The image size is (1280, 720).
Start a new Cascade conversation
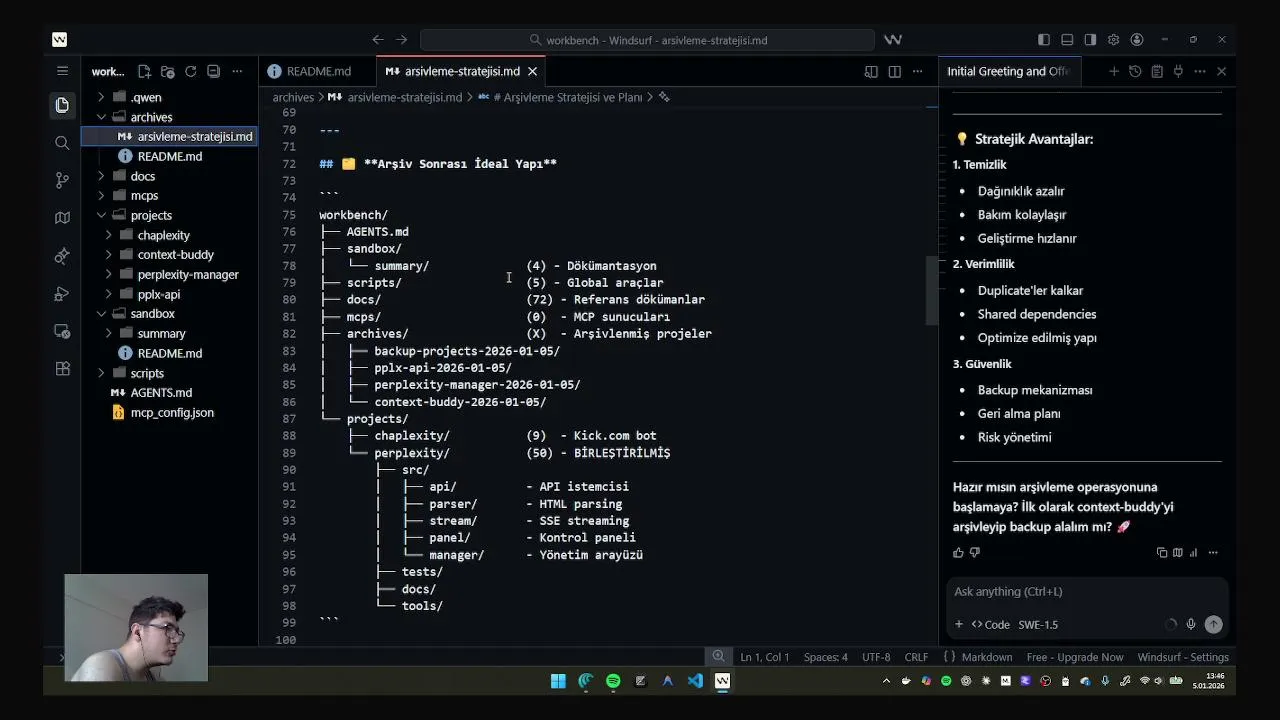click(1113, 71)
